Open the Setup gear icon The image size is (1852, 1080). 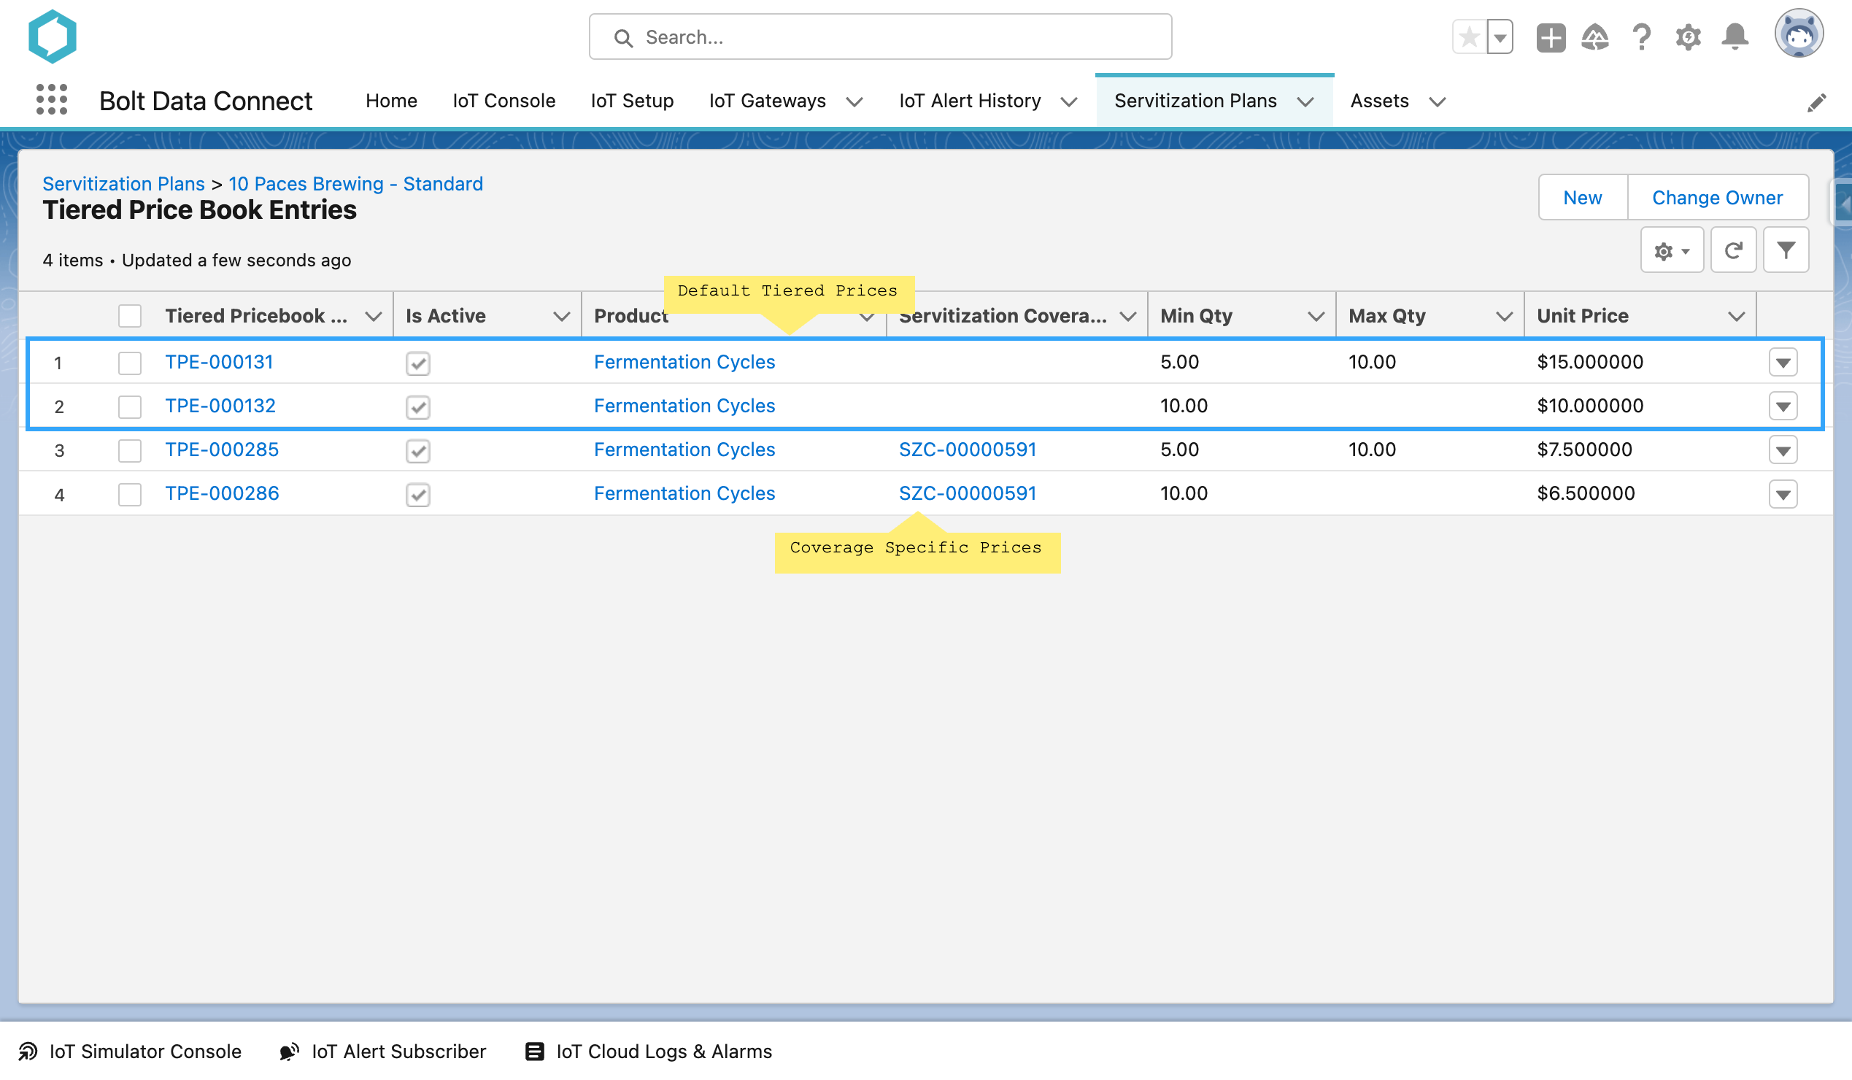coord(1688,38)
